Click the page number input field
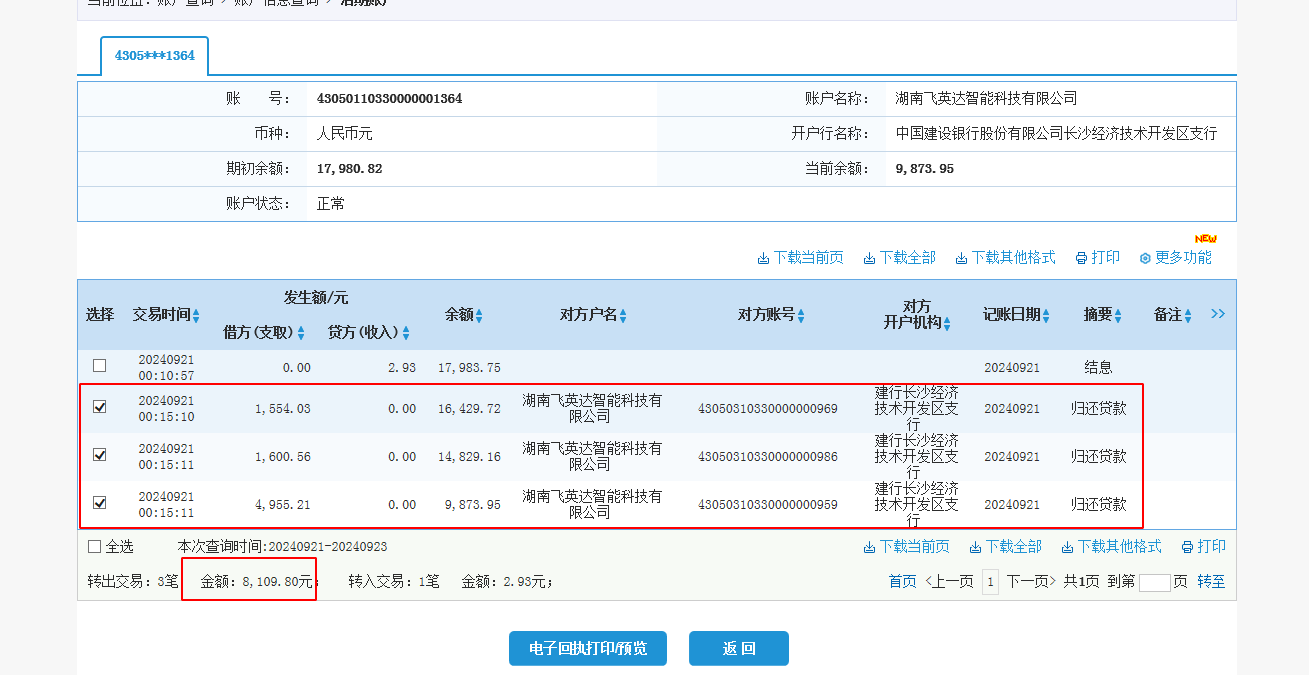This screenshot has height=675, width=1309. 1154,582
